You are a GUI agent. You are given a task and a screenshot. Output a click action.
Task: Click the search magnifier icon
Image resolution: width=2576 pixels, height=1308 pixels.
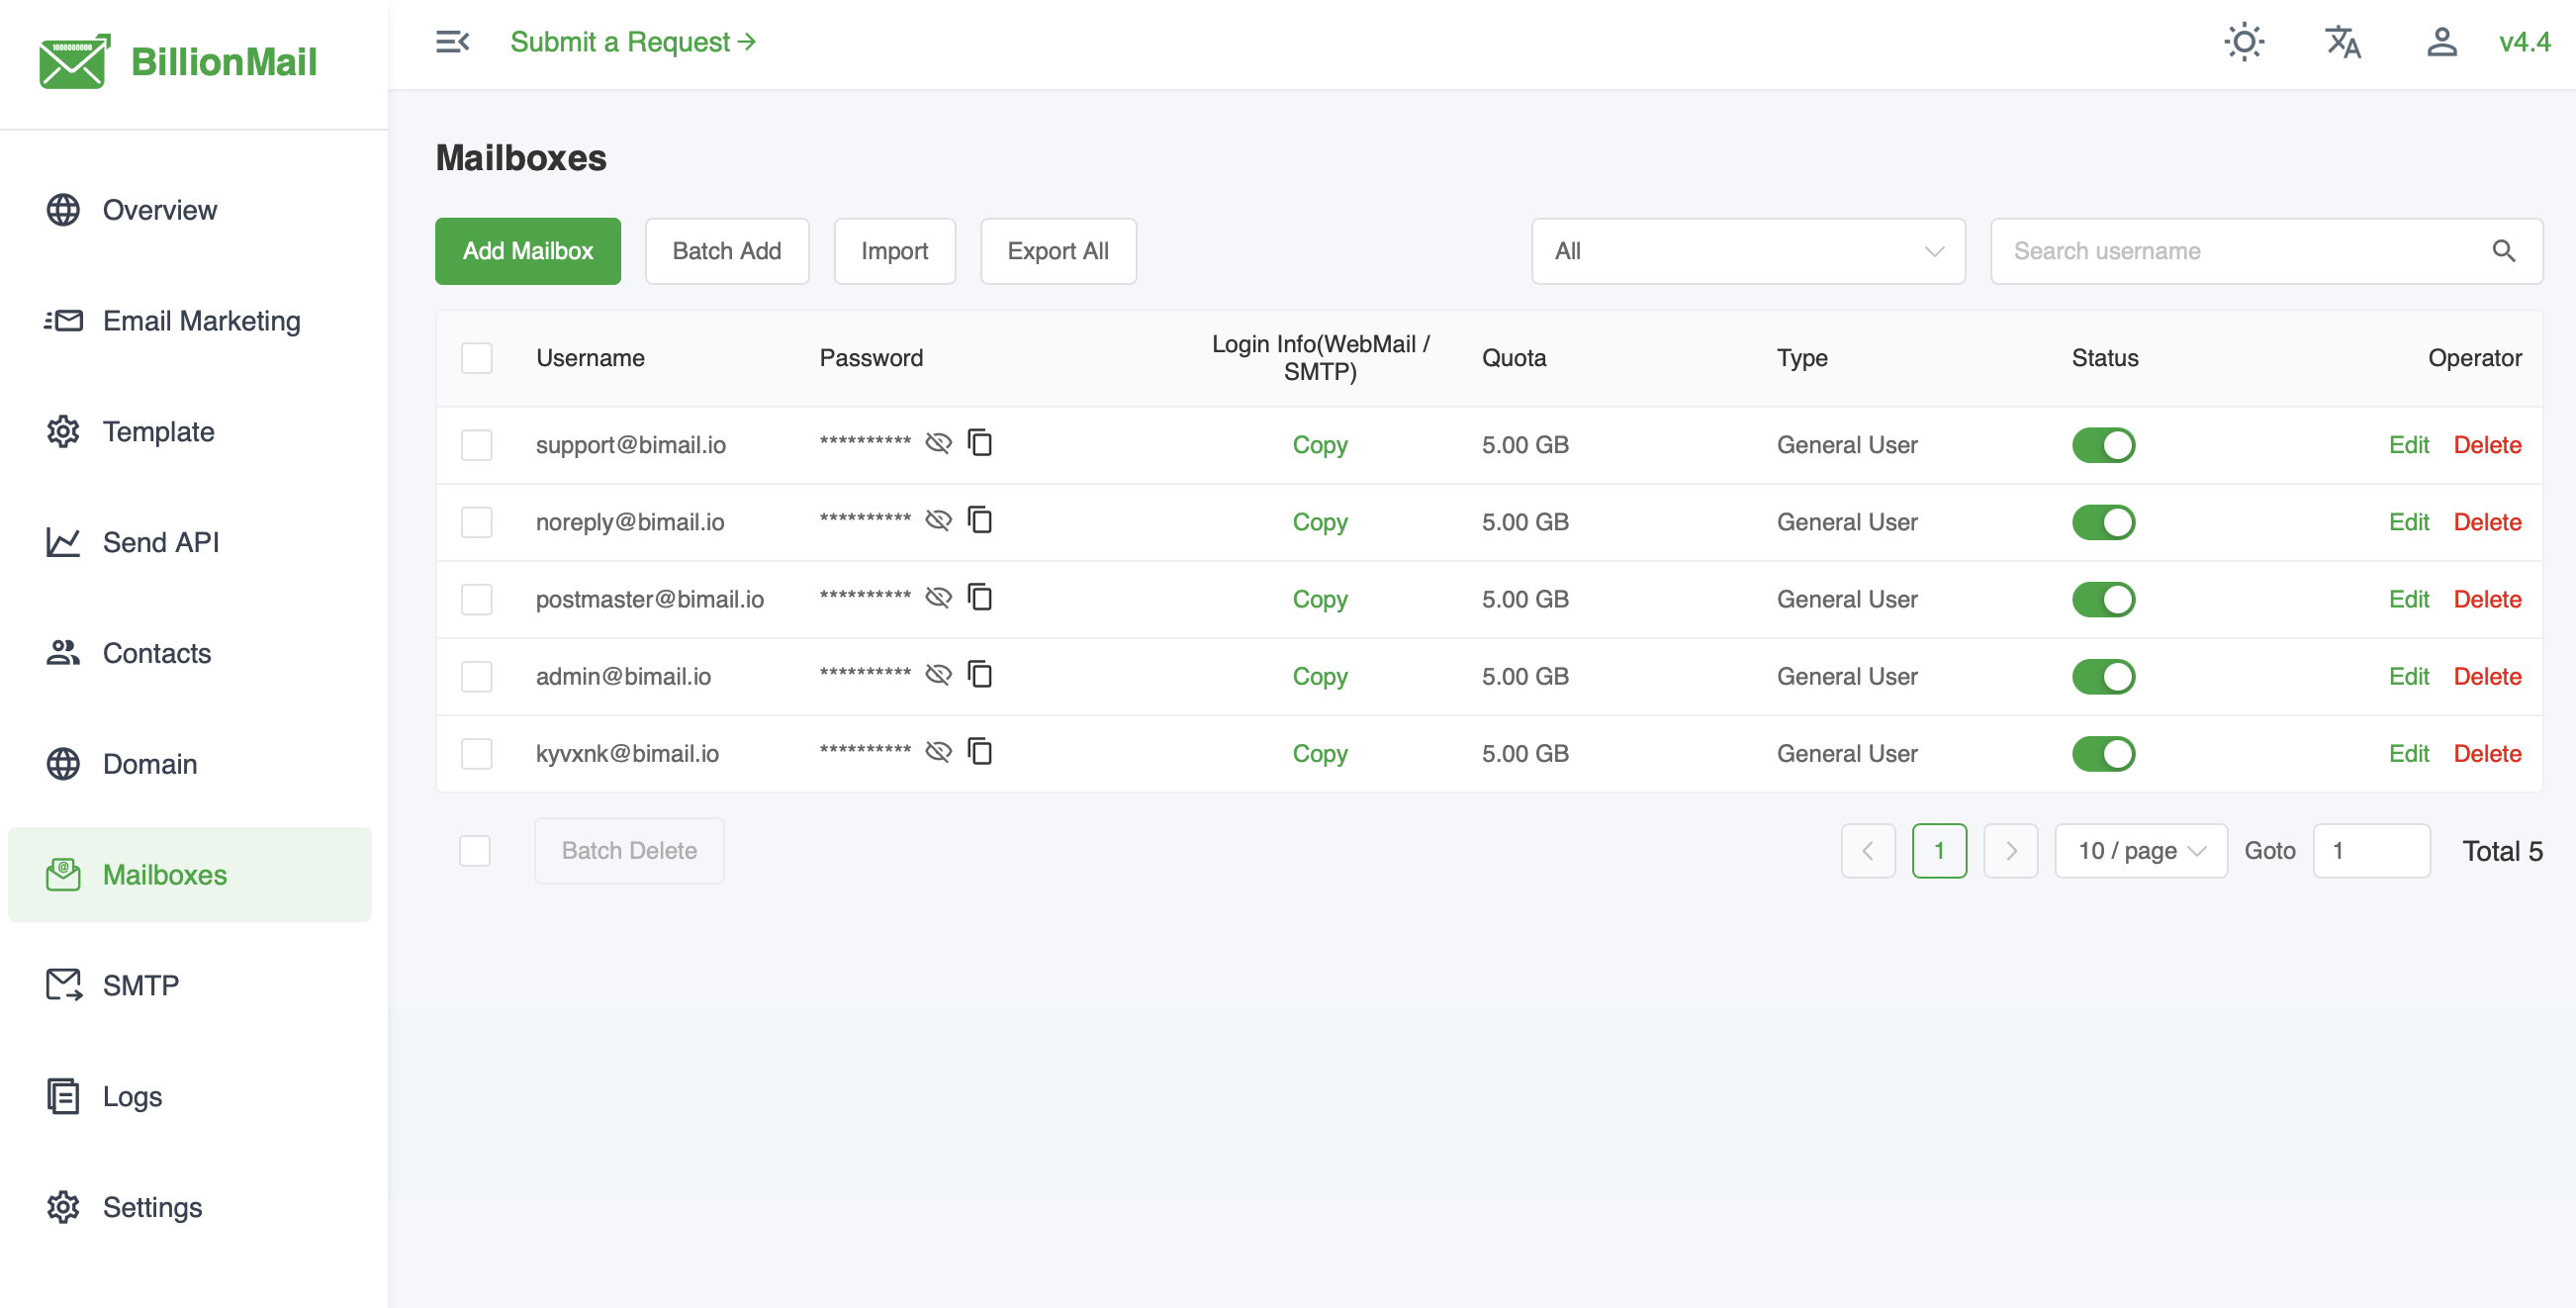[2503, 251]
